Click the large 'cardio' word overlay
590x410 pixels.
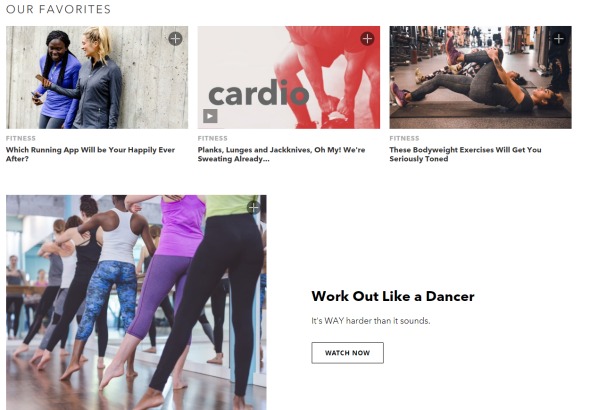pyautogui.click(x=259, y=92)
